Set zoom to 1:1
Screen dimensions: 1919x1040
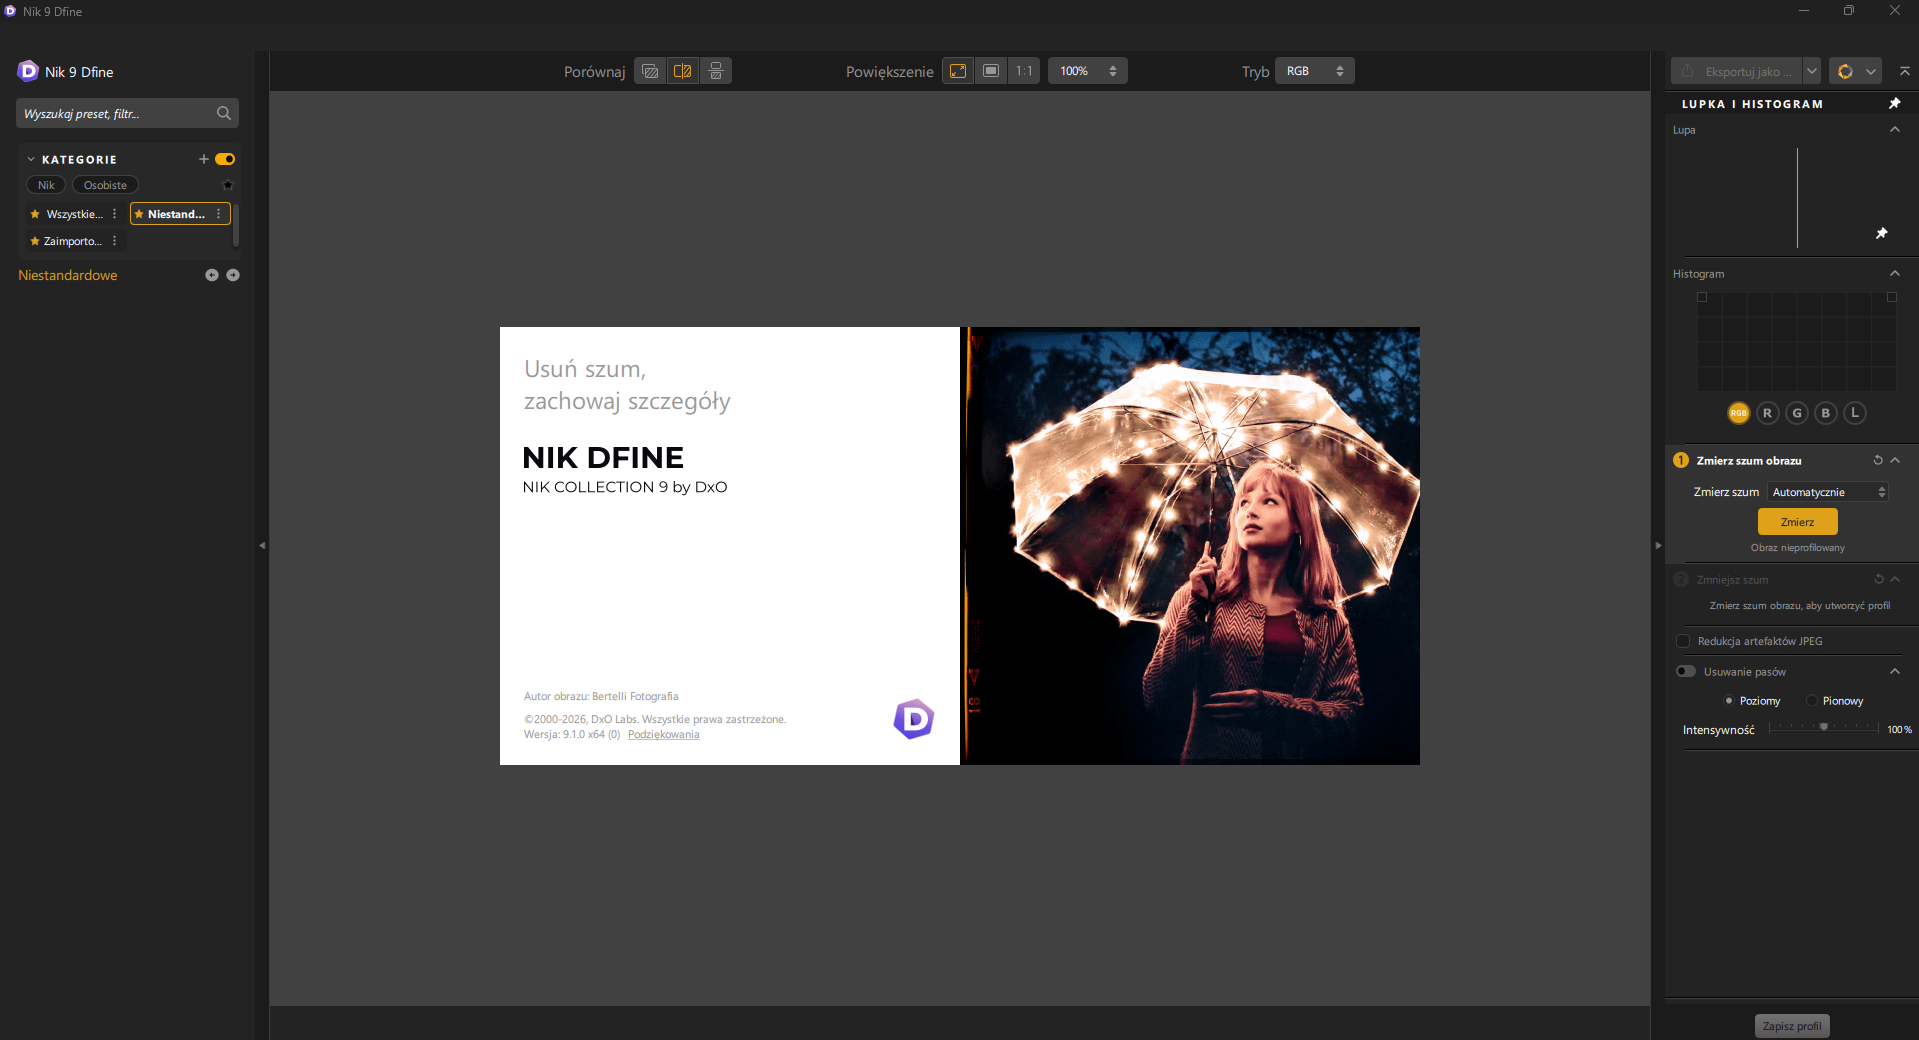point(1024,71)
